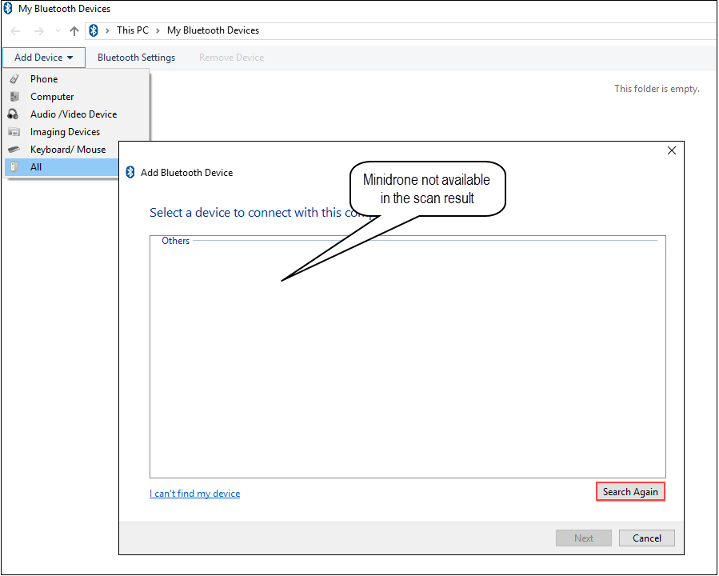Viewport: 719px width, 576px height.
Task: Expand the recent locations chevron
Action: tap(57, 31)
